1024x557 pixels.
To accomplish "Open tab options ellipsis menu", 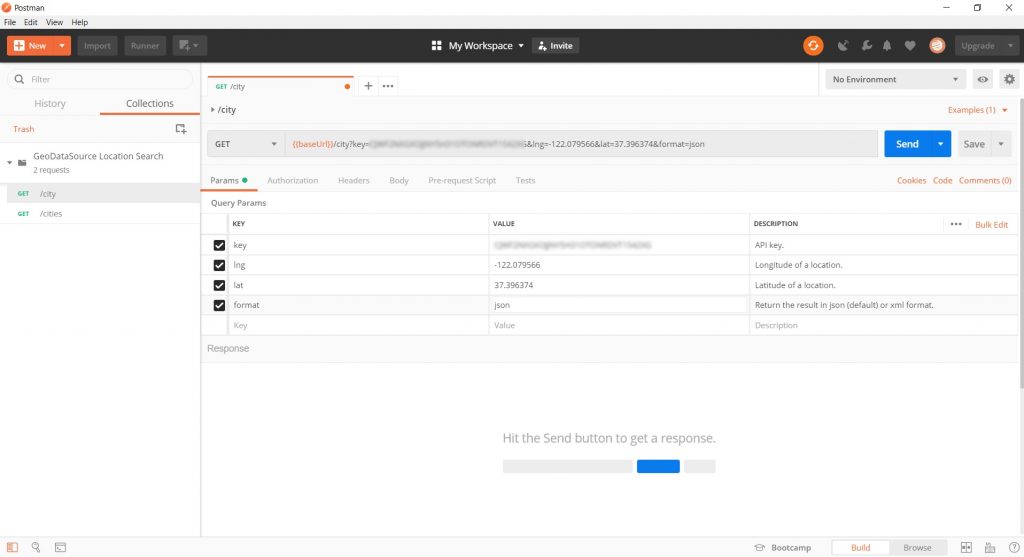I will 388,86.
